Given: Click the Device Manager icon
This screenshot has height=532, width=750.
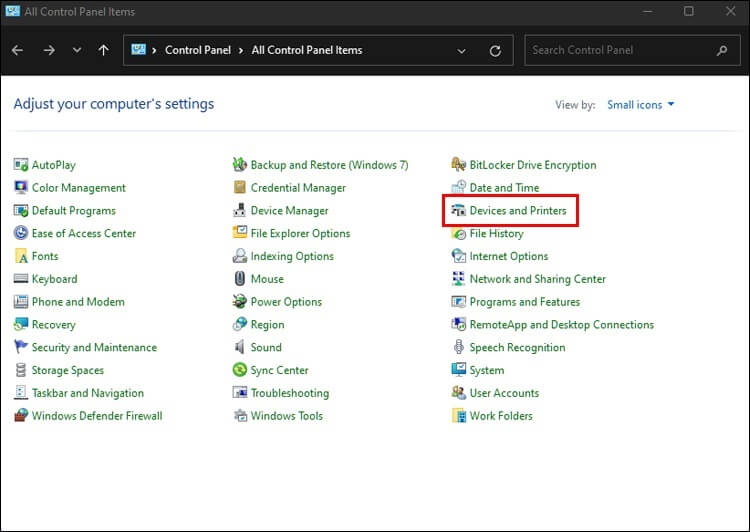Looking at the screenshot, I should click(x=240, y=211).
